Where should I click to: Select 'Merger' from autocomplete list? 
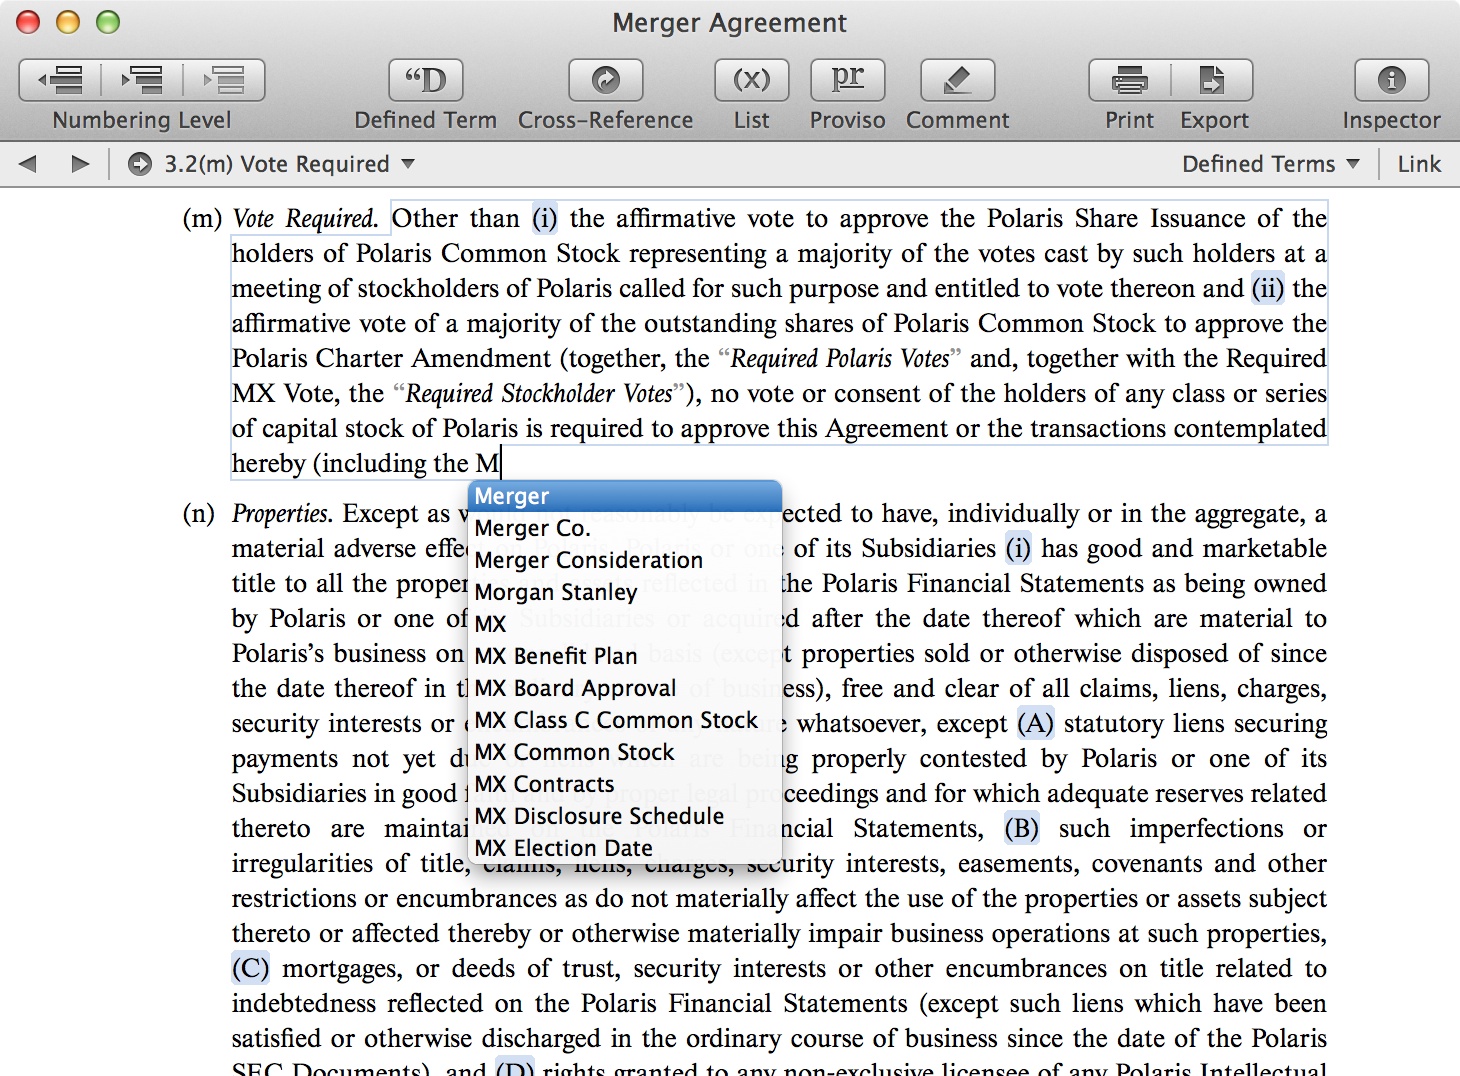[x=625, y=496]
